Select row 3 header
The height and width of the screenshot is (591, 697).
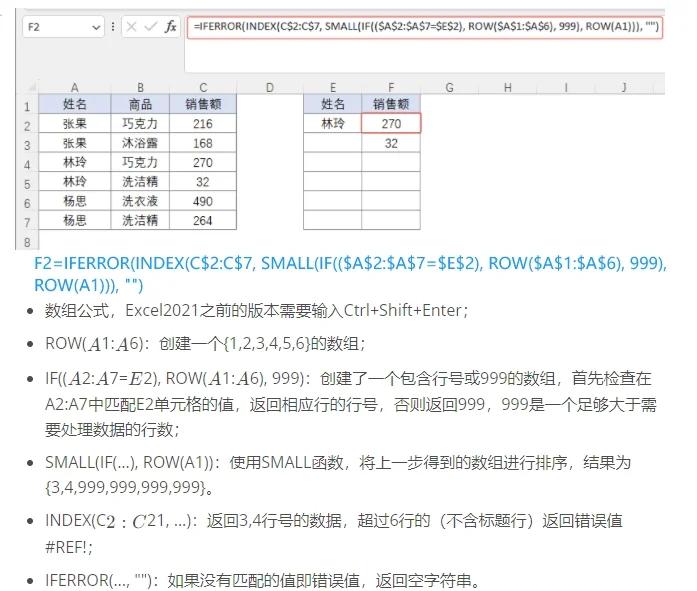point(27,145)
